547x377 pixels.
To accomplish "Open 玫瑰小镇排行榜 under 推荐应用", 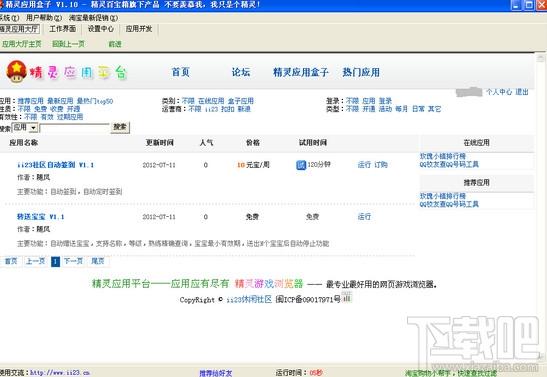I will (443, 196).
